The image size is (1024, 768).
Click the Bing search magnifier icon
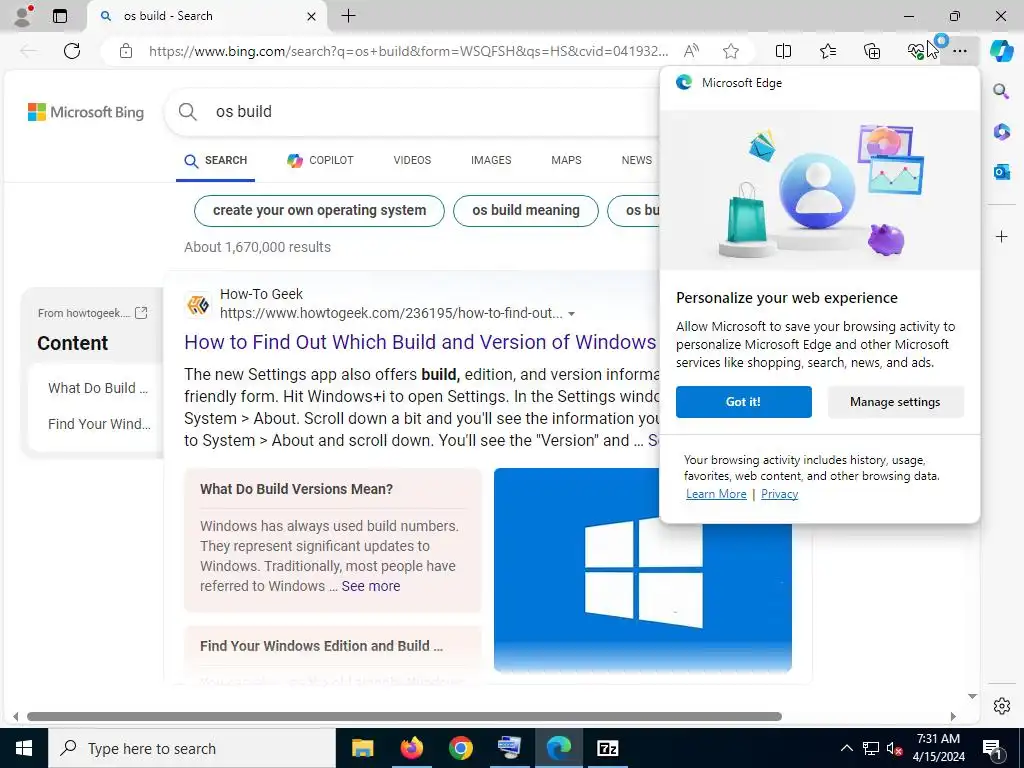[187, 112]
